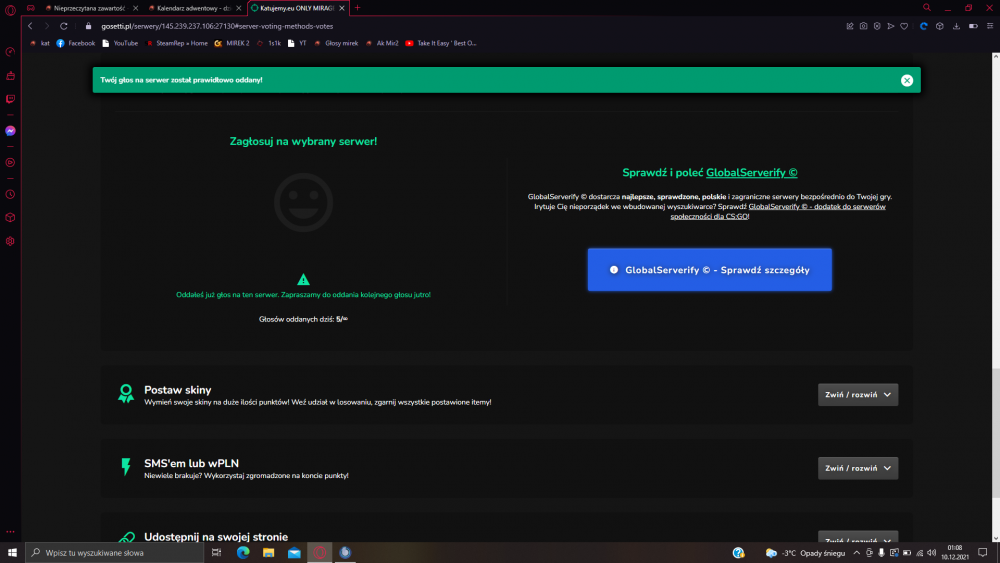Open the Ak Mir2 bookmark
1000x563 pixels.
coord(382,43)
